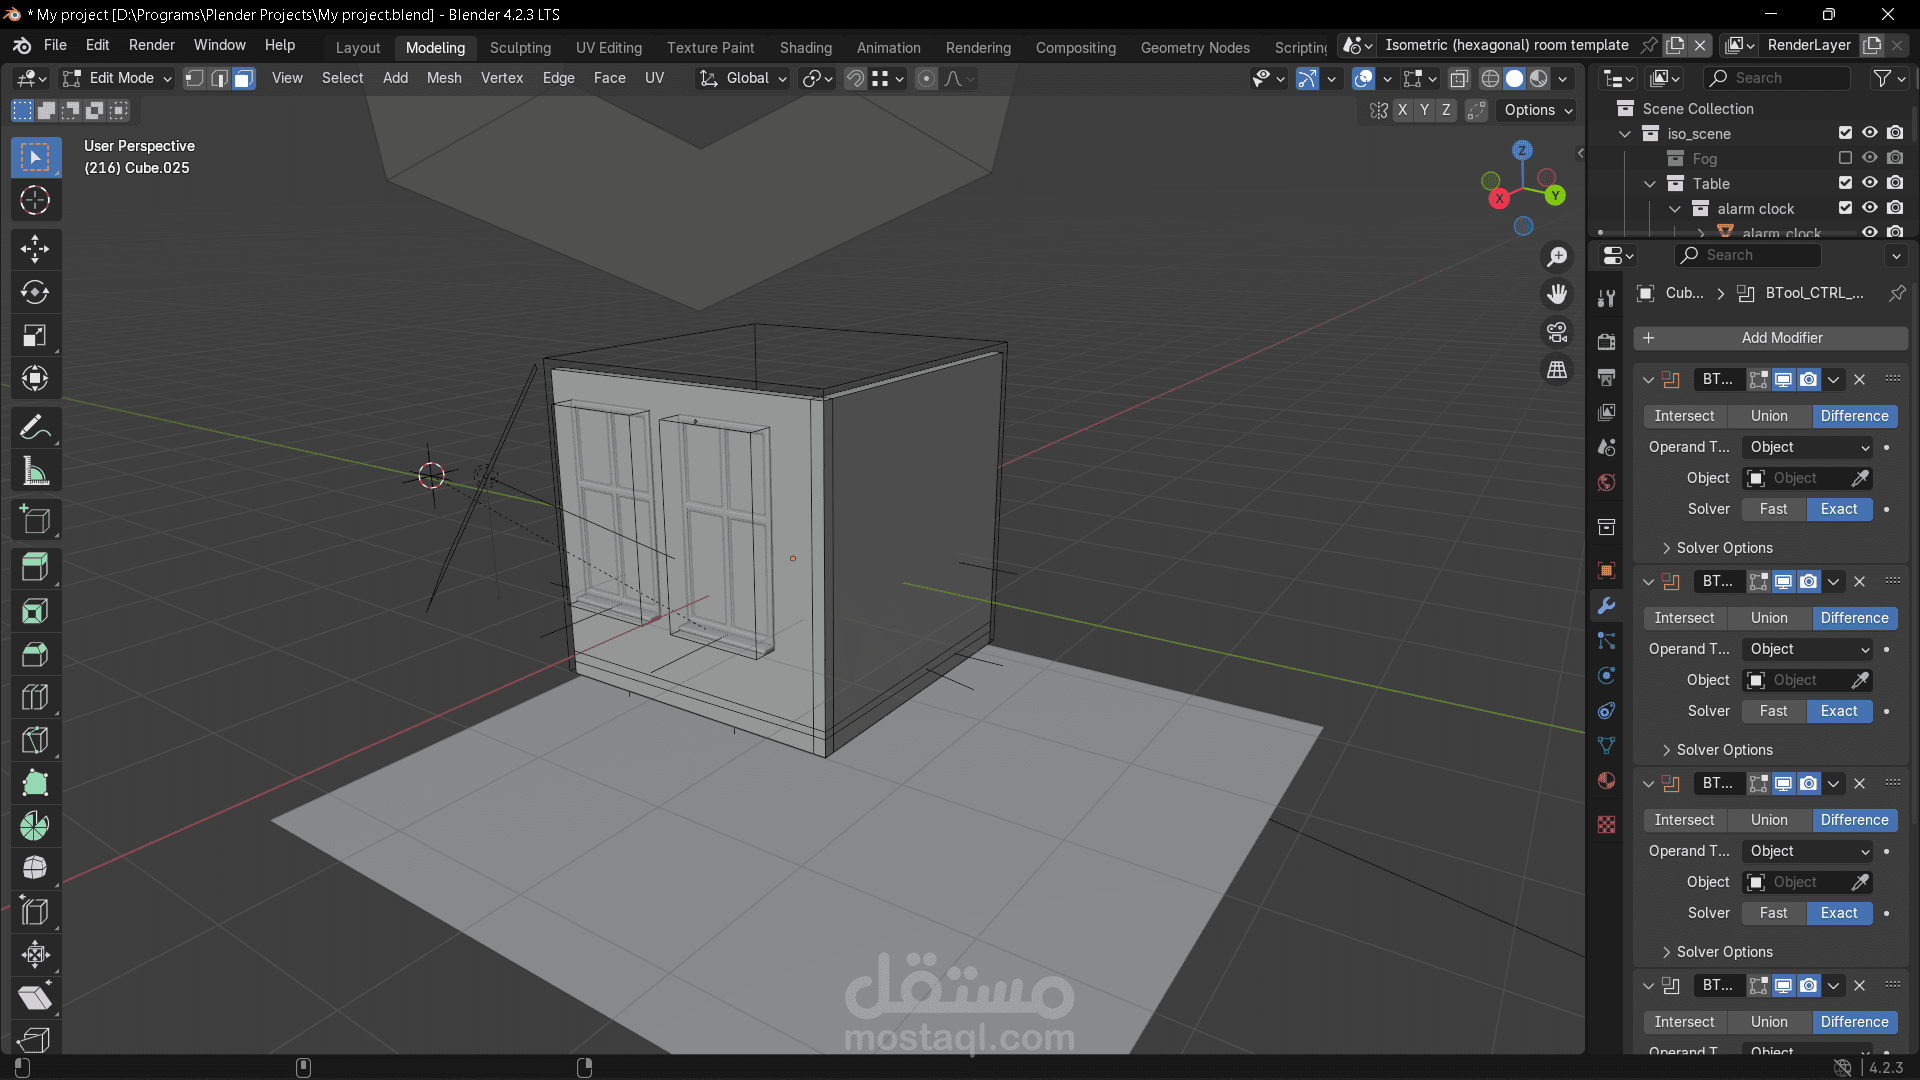Choose the Extrude Region tool
The image size is (1920, 1080).
coord(35,567)
